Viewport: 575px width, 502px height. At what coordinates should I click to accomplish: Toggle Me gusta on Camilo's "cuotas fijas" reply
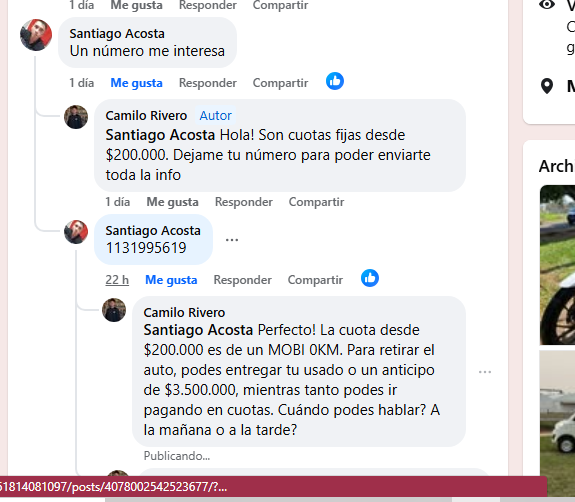coord(172,202)
